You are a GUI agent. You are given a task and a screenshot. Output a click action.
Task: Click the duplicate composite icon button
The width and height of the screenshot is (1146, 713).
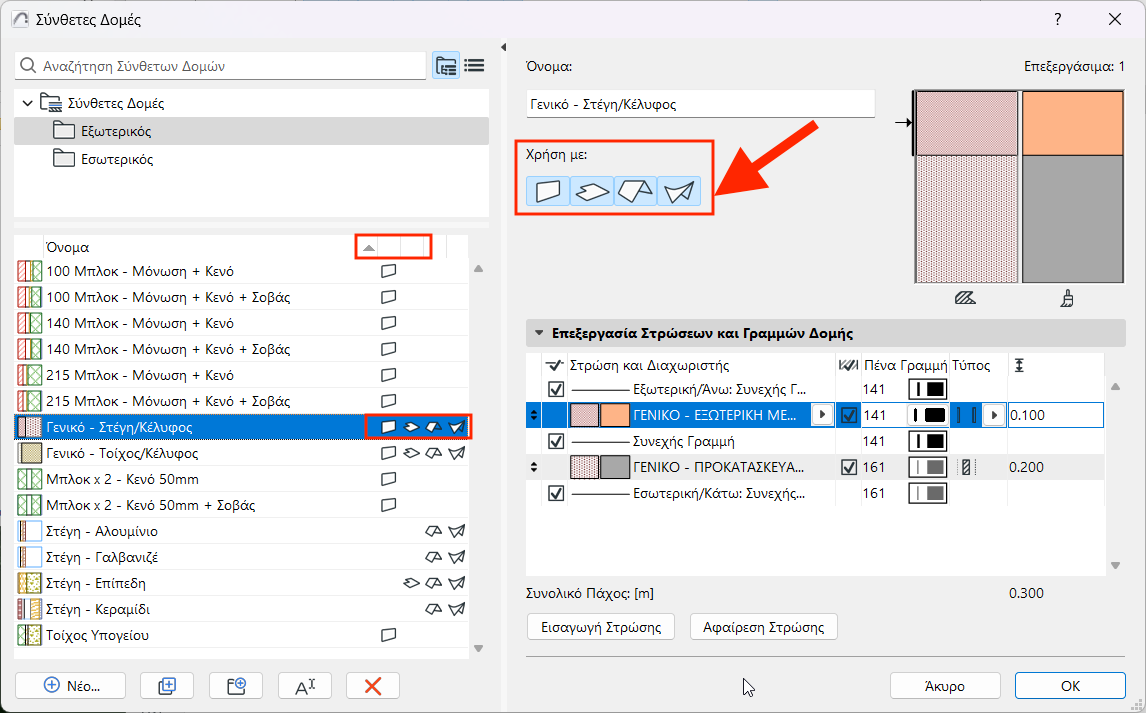[x=167, y=686]
